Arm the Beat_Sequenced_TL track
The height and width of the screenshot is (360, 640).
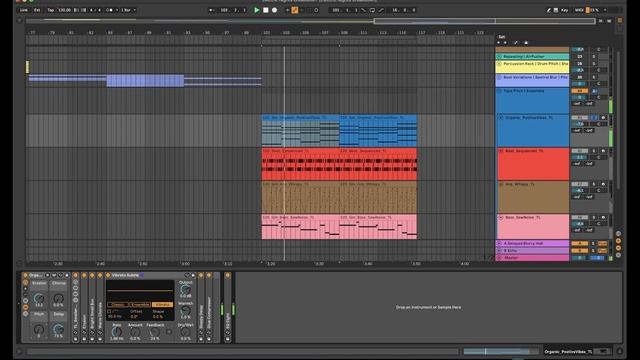pos(603,151)
